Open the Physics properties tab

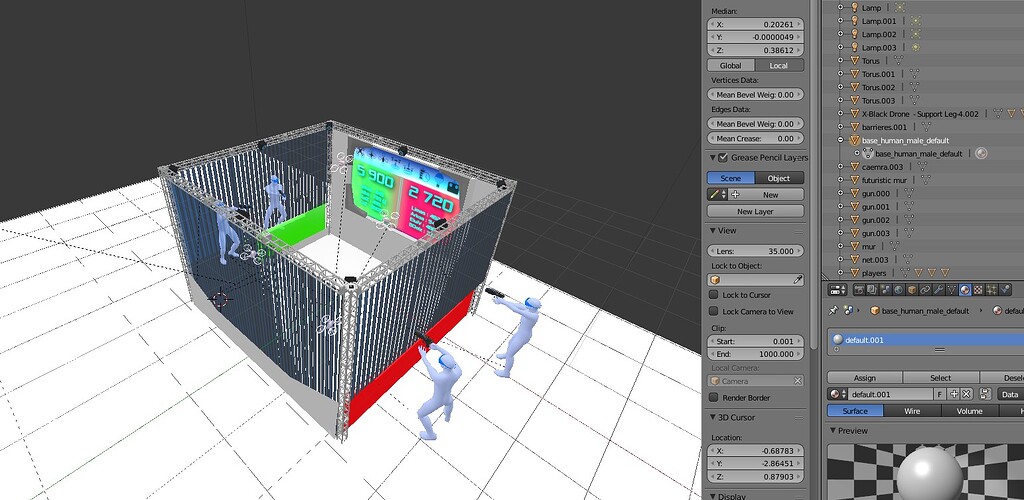click(1005, 290)
